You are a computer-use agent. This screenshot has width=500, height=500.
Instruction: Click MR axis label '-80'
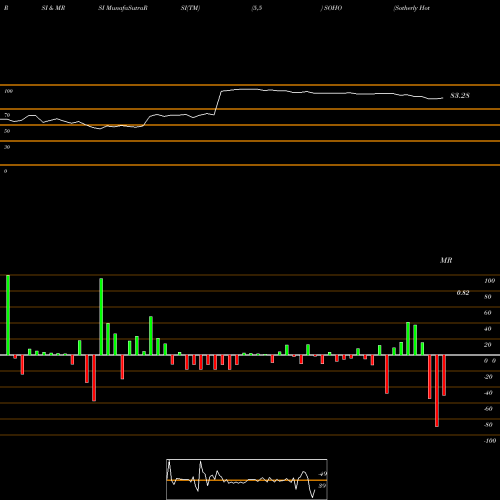click(488, 425)
